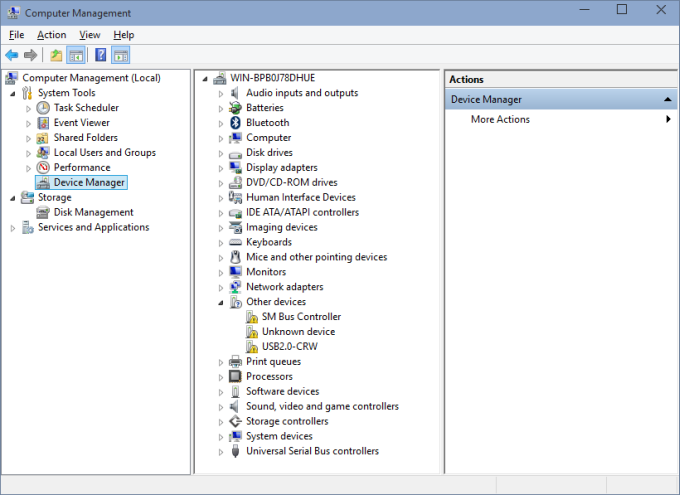680x495 pixels.
Task: Click the Bluetooth device category icon
Action: pos(235,123)
